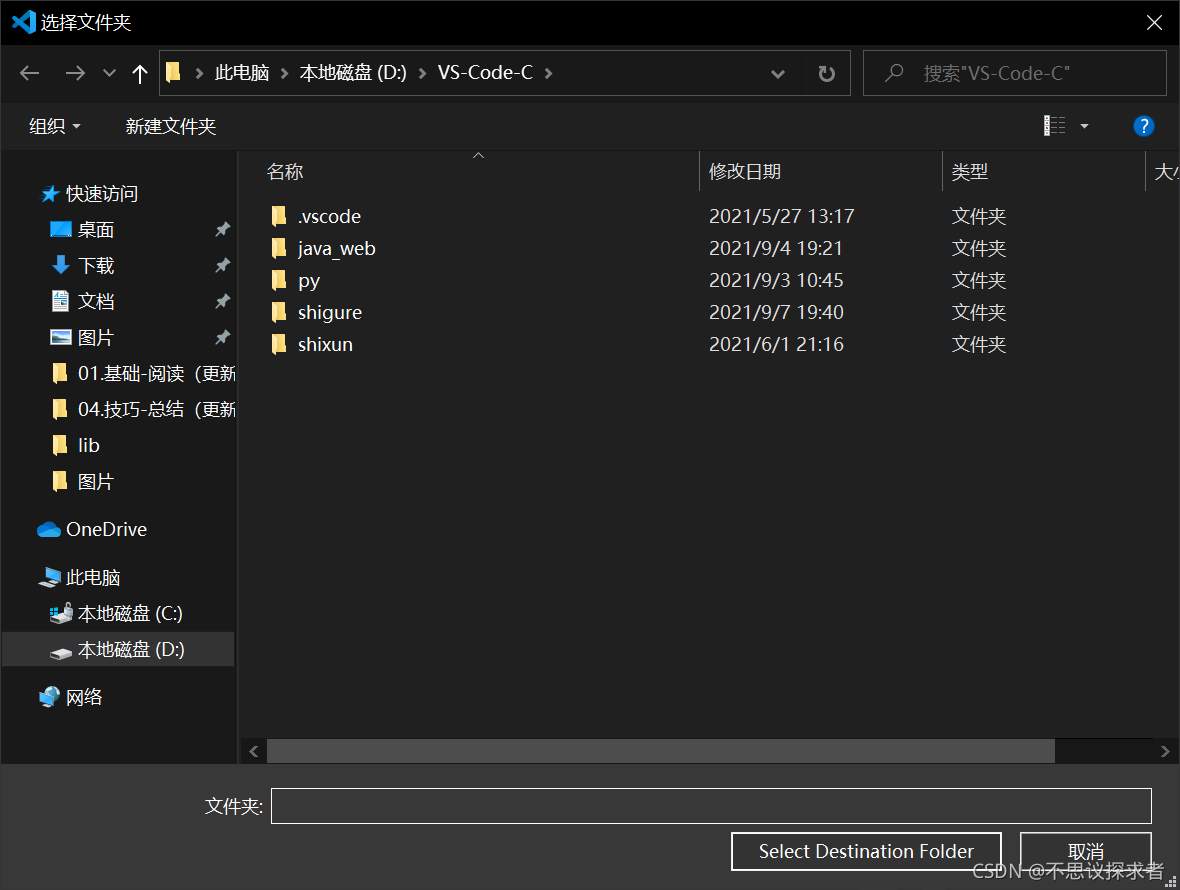Go up one folder level

pyautogui.click(x=139, y=73)
